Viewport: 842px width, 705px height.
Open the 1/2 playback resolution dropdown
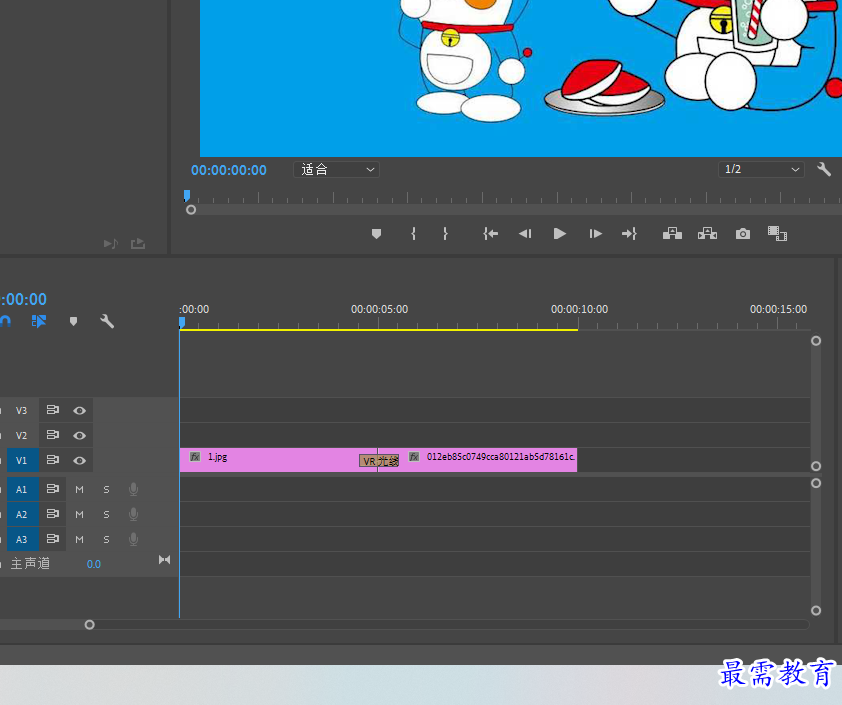point(761,170)
